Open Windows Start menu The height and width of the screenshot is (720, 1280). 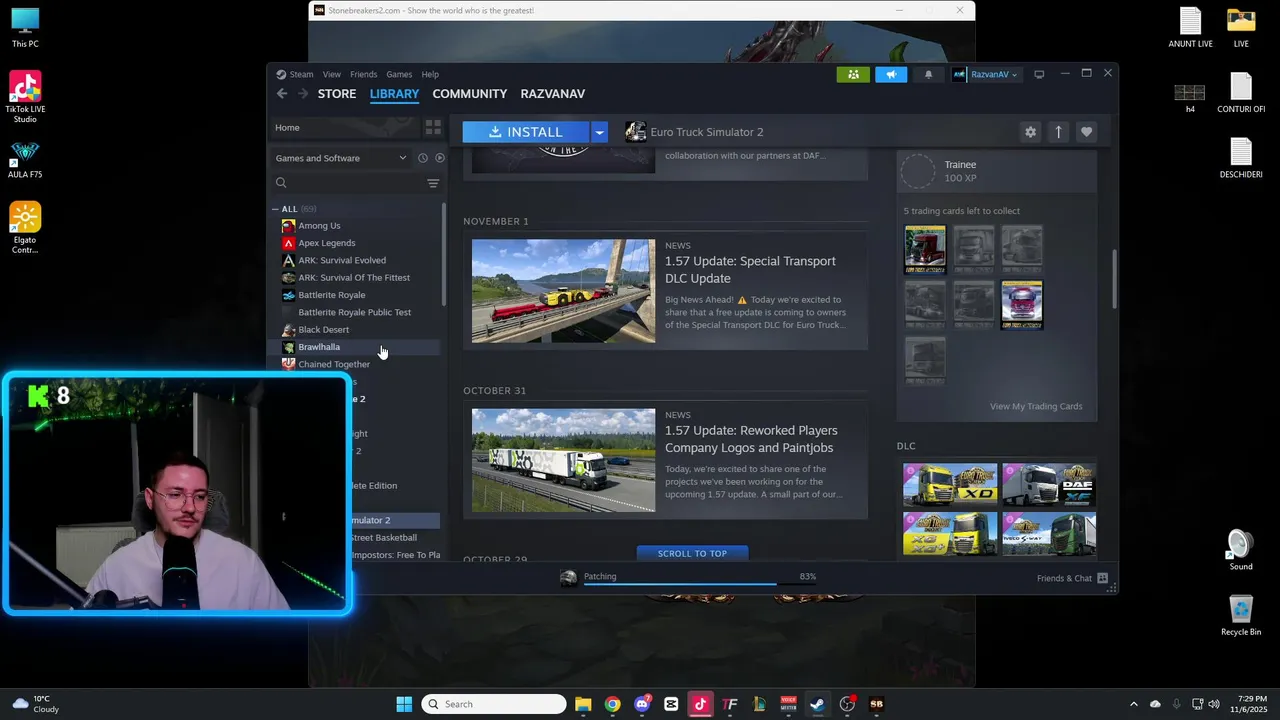404,704
